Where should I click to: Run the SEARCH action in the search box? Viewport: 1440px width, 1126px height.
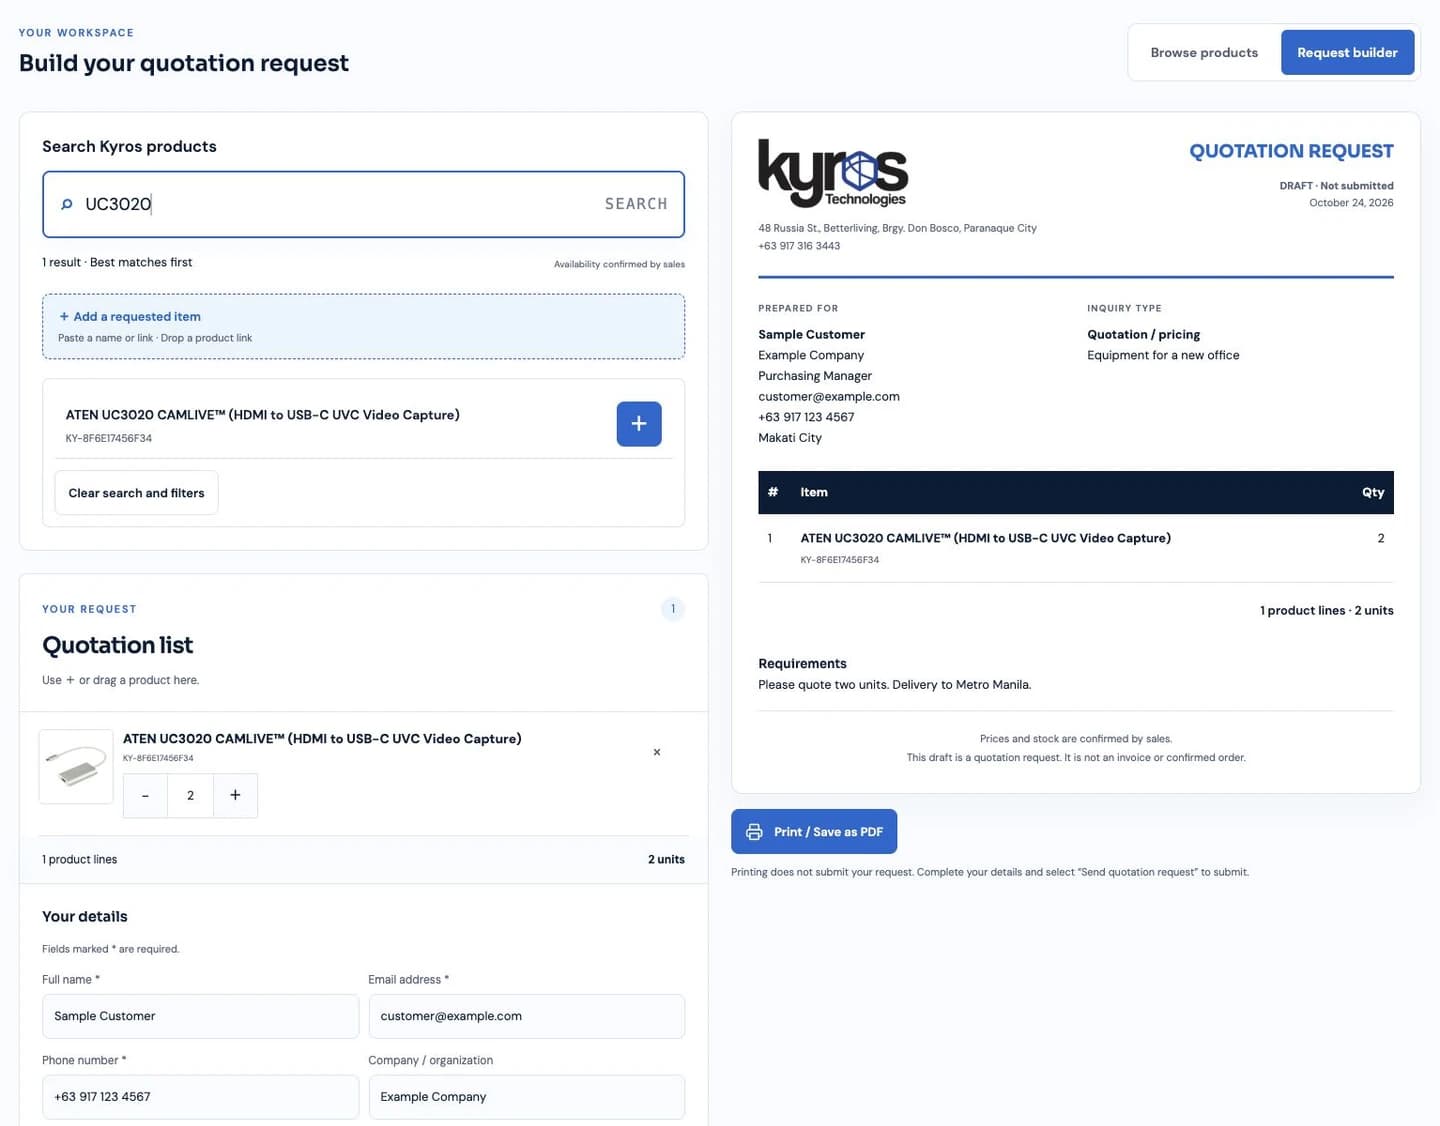(636, 204)
